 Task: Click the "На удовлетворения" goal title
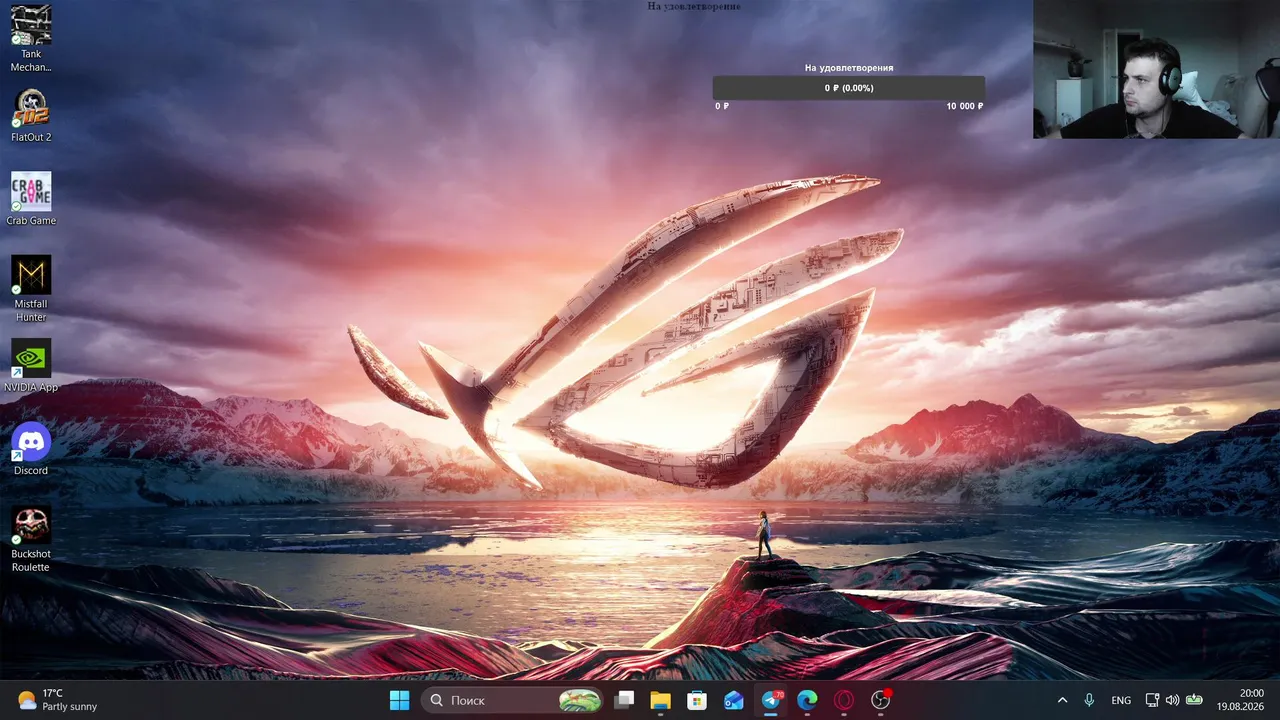point(849,68)
